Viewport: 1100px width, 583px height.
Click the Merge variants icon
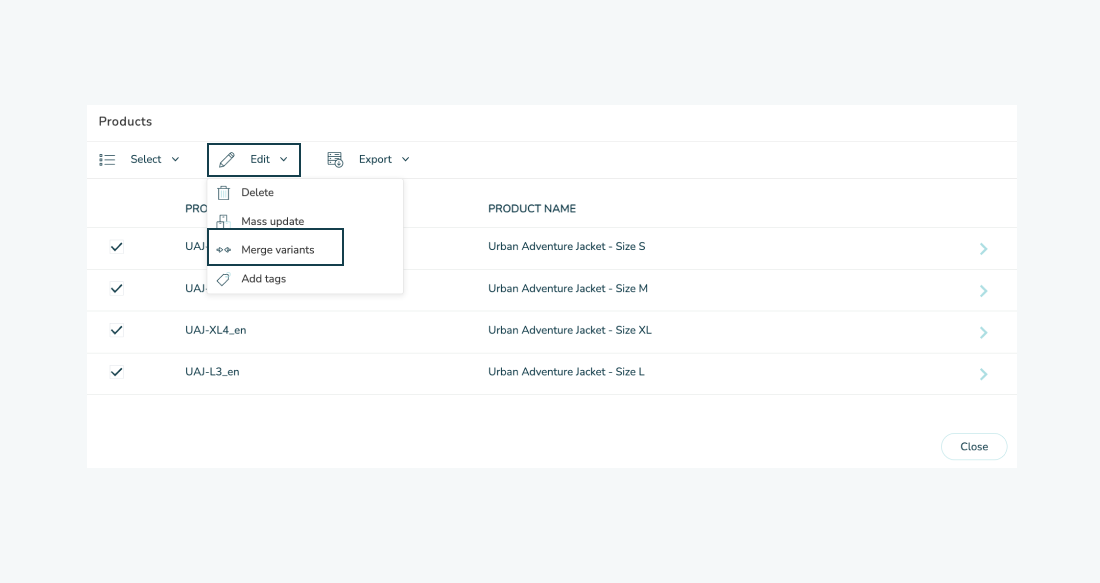coord(224,250)
